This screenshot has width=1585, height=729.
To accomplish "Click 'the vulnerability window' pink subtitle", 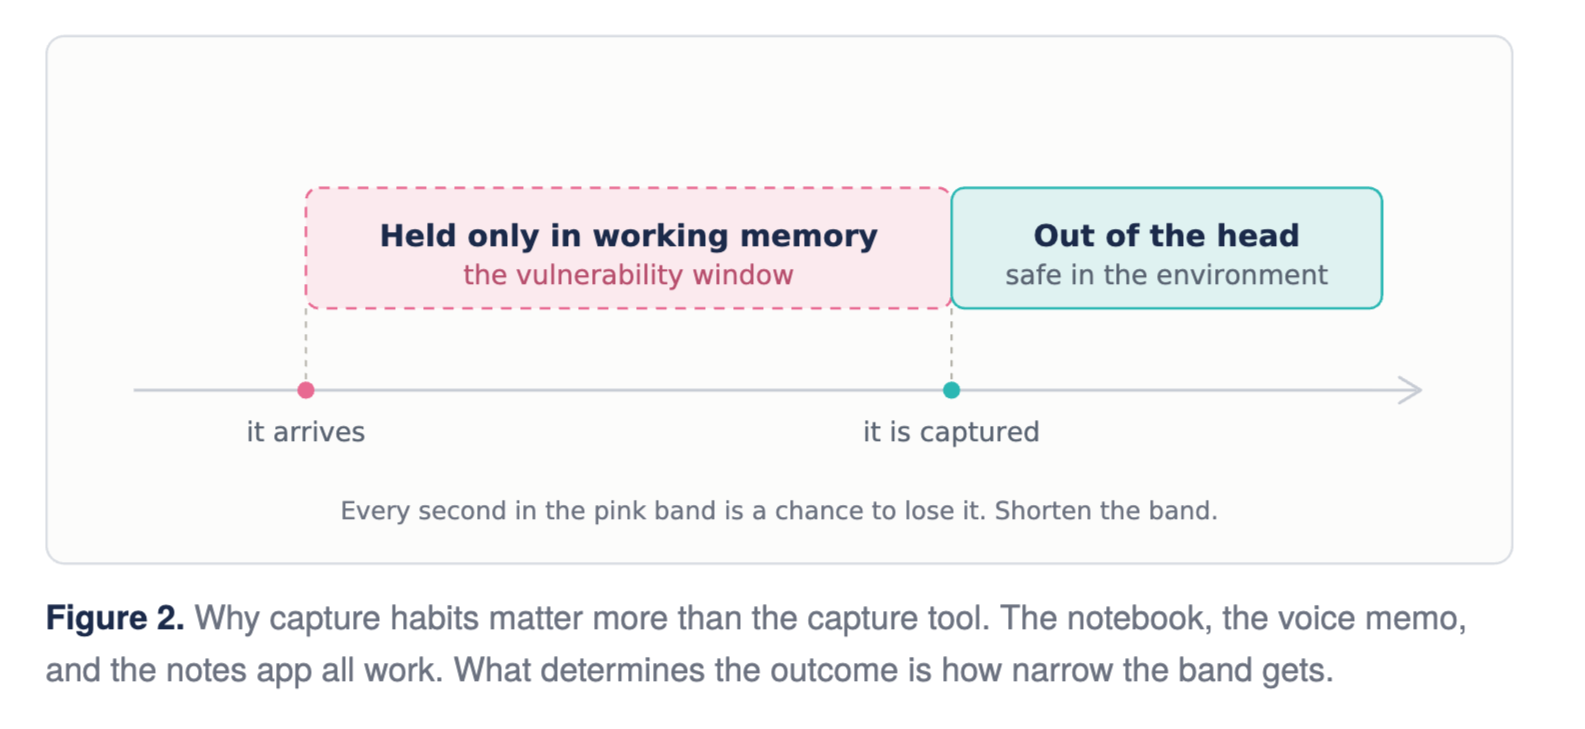I will click(x=628, y=275).
